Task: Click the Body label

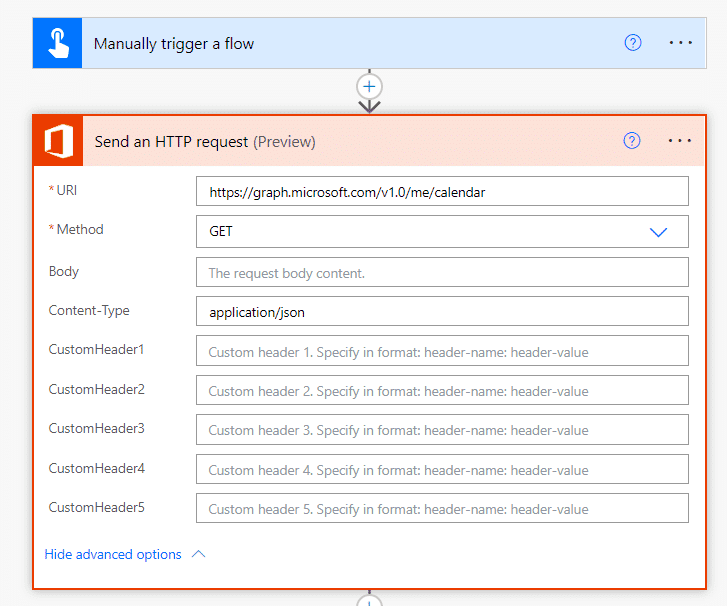Action: (x=64, y=271)
